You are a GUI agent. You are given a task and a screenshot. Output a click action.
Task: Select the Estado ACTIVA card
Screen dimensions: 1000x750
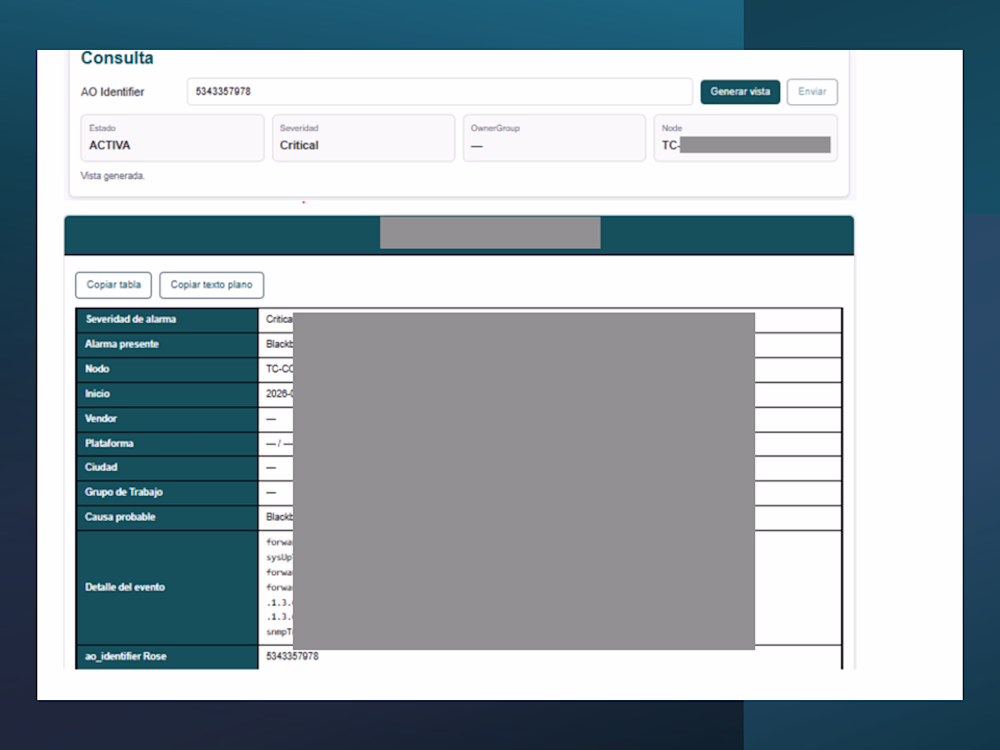tap(172, 138)
